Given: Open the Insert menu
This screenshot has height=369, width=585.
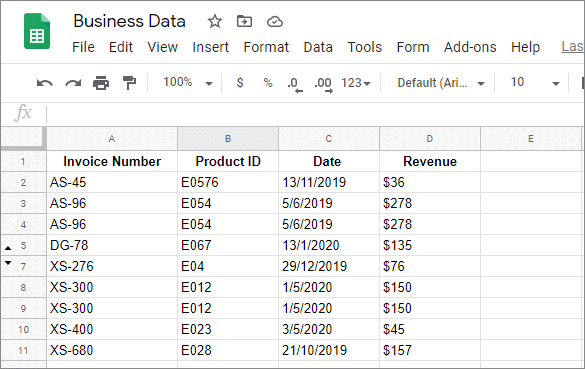Looking at the screenshot, I should point(210,47).
